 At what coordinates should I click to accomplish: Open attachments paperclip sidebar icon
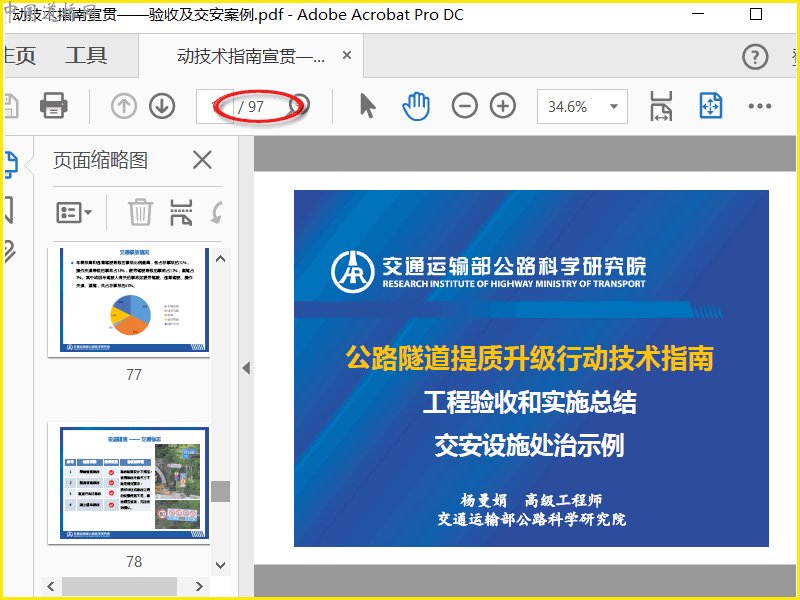[x=10, y=252]
